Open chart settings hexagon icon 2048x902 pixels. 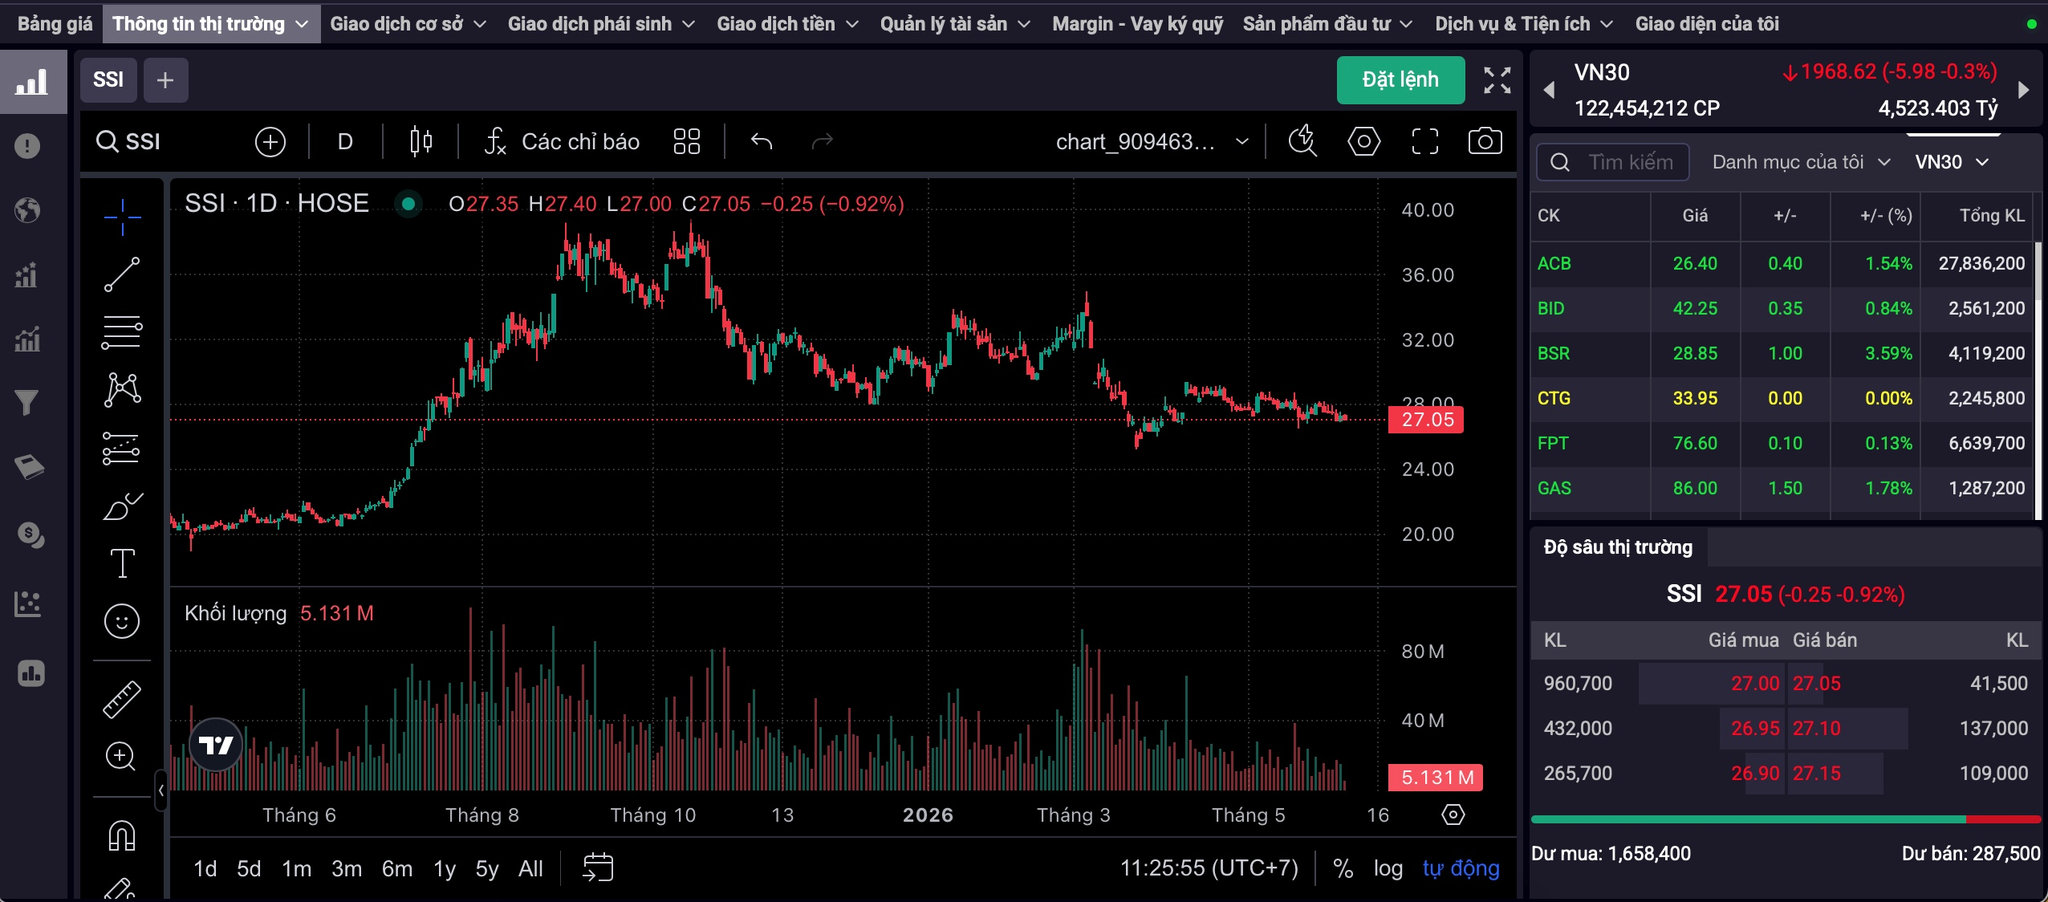(1364, 141)
